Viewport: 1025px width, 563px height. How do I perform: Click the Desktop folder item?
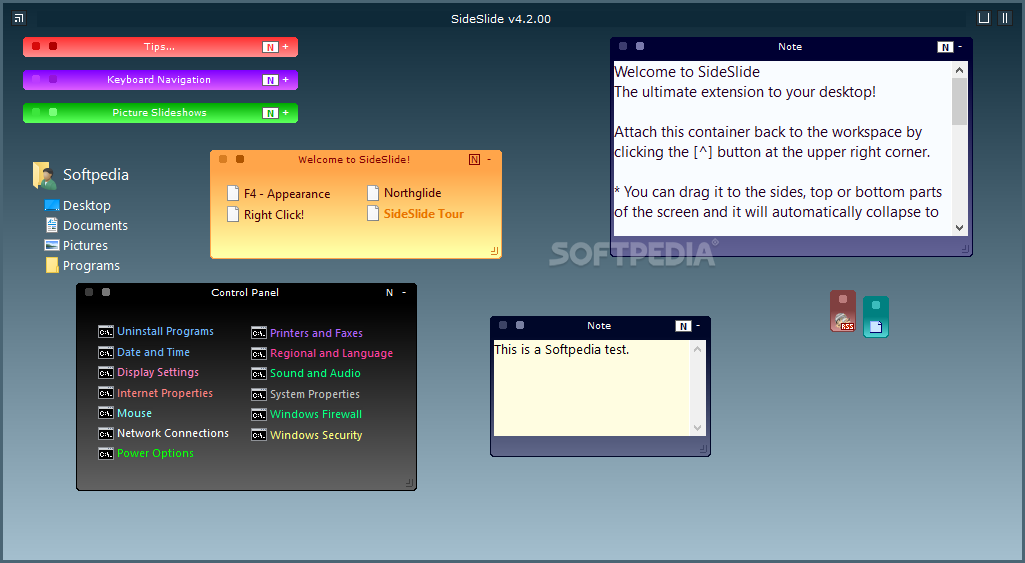[86, 206]
